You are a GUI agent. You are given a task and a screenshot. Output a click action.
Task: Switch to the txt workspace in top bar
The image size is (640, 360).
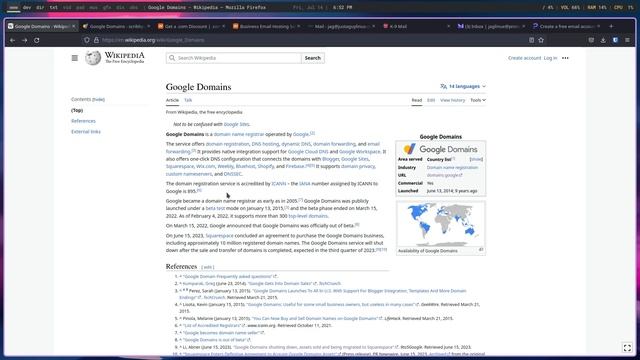coord(53,7)
